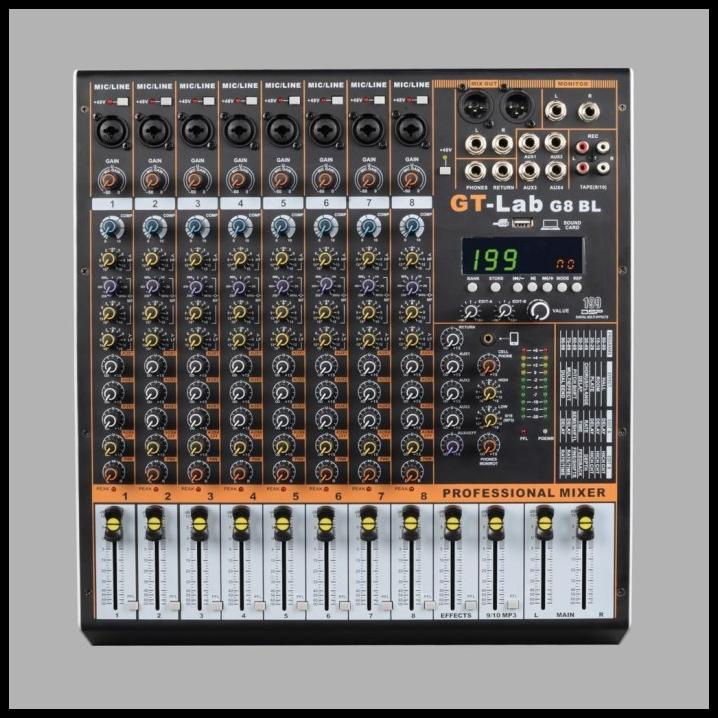The width and height of the screenshot is (718, 718).
Task: Click the laptop sound card icon
Action: [548, 223]
